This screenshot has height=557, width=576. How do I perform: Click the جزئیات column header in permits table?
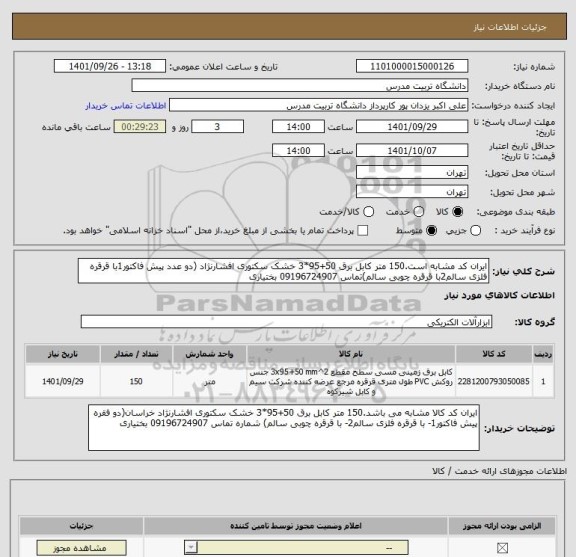pyautogui.click(x=82, y=526)
